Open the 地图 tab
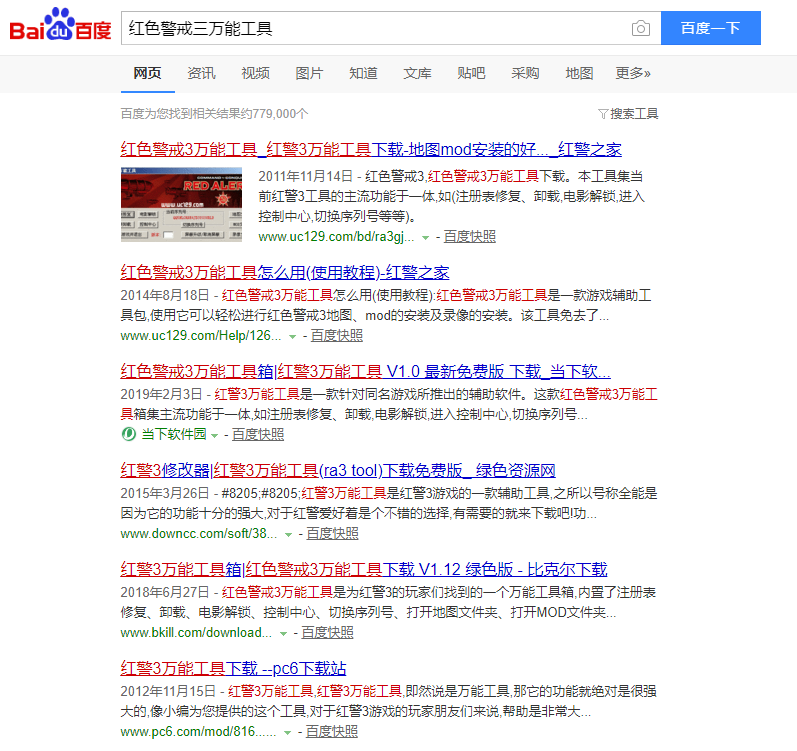 (x=579, y=73)
